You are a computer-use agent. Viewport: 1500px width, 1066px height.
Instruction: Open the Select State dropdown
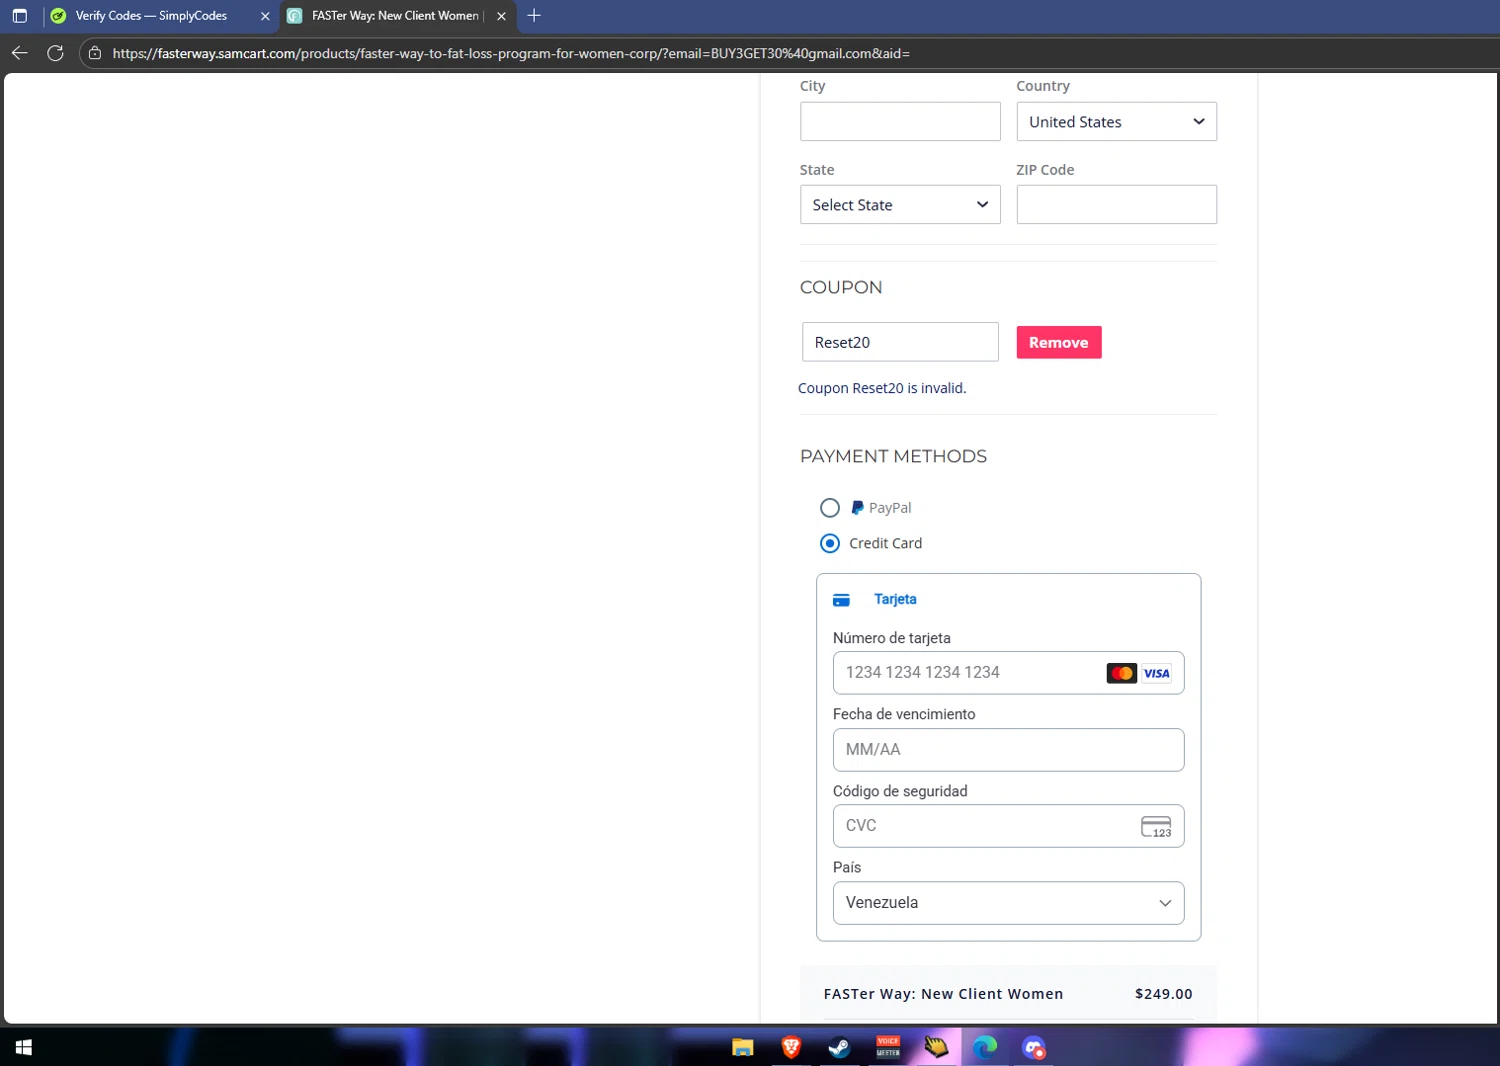coord(900,204)
